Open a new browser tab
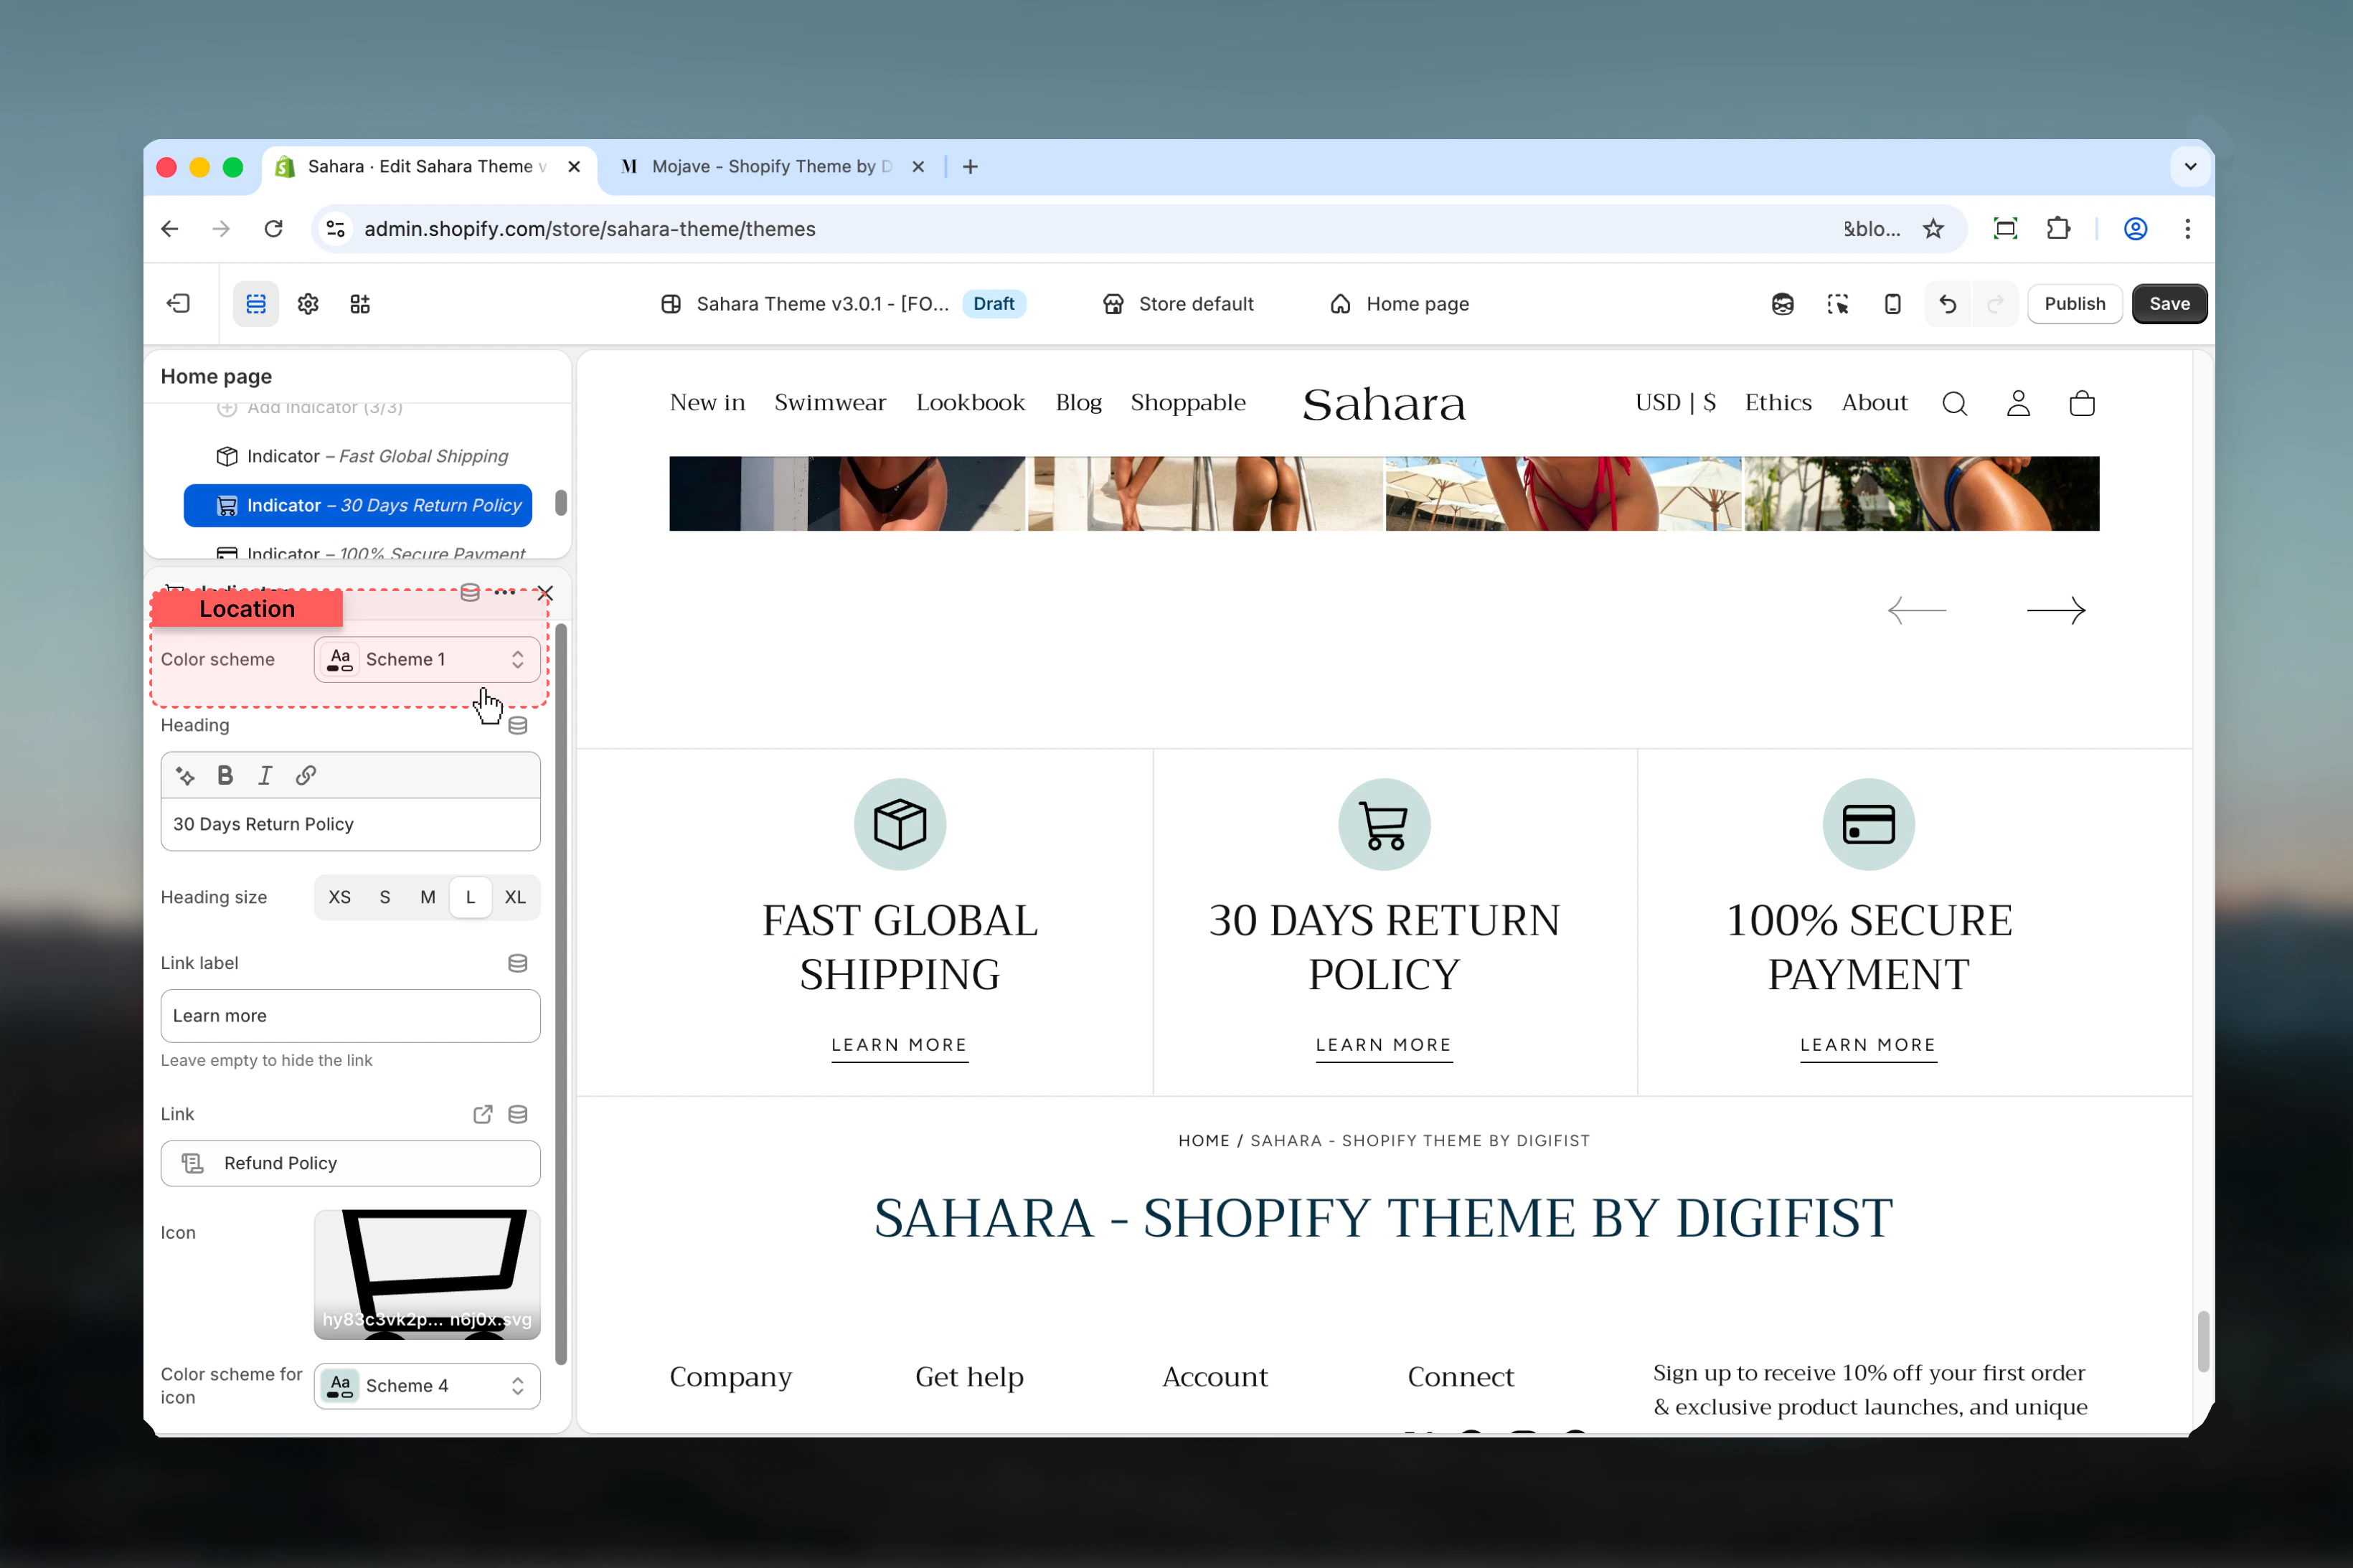 970,167
